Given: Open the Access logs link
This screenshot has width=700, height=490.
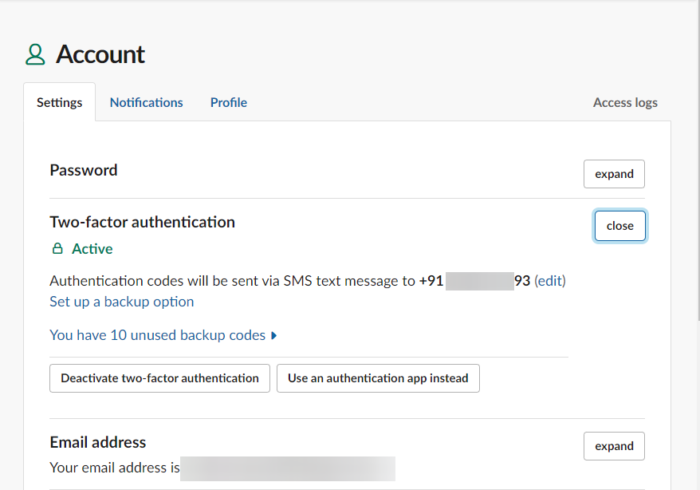Looking at the screenshot, I should tap(625, 102).
